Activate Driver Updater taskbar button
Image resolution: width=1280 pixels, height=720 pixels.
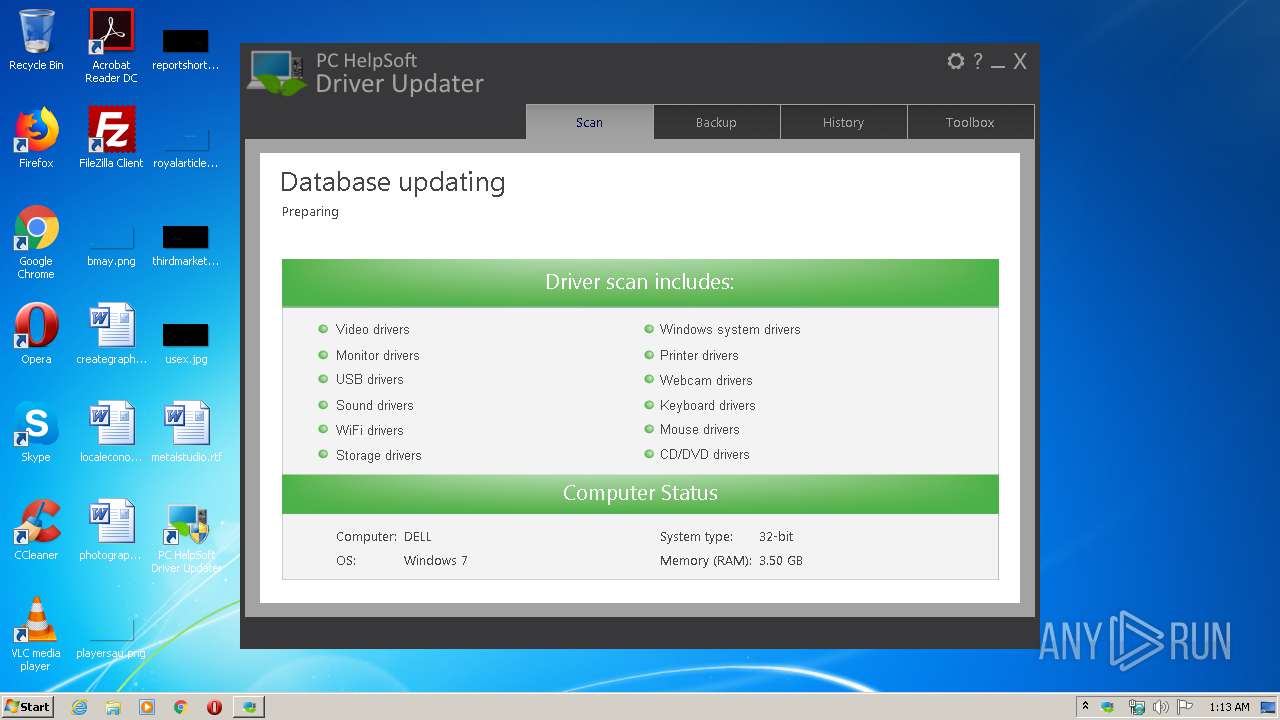coord(249,707)
